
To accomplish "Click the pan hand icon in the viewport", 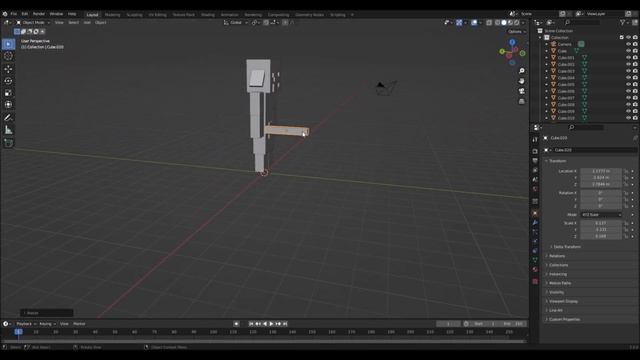I will click(x=522, y=81).
